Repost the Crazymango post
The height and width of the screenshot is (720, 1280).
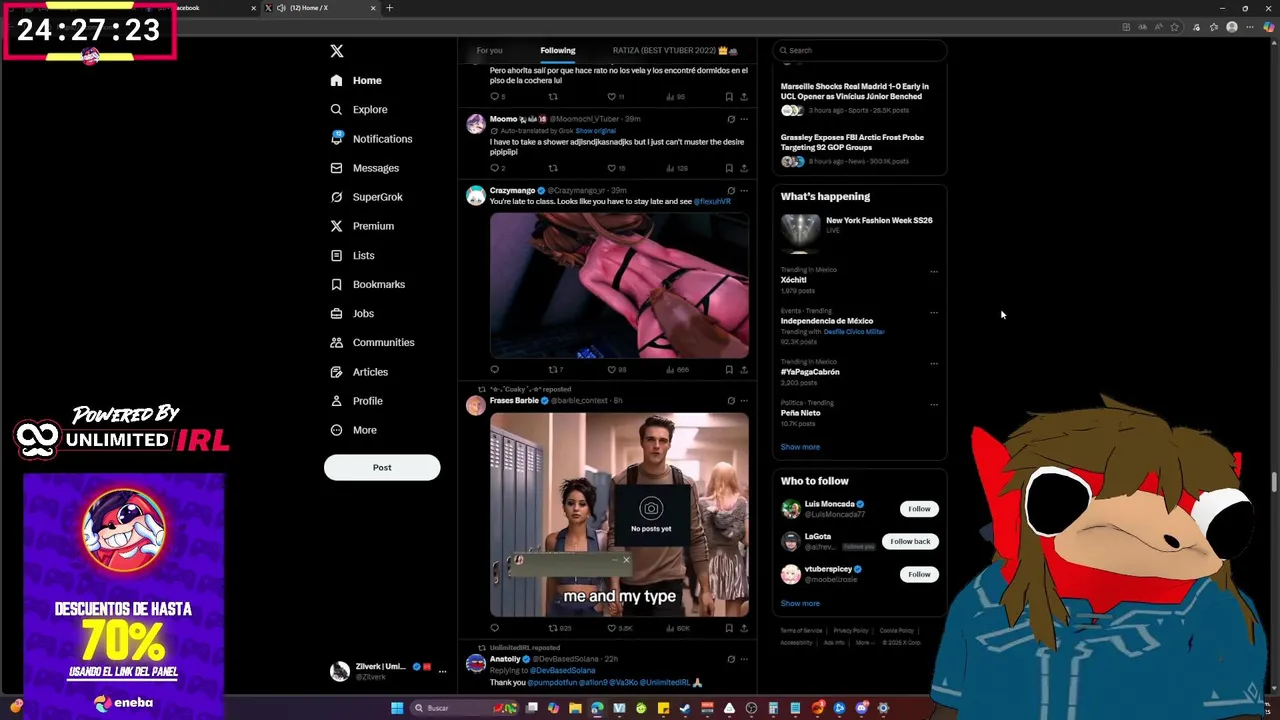(553, 369)
